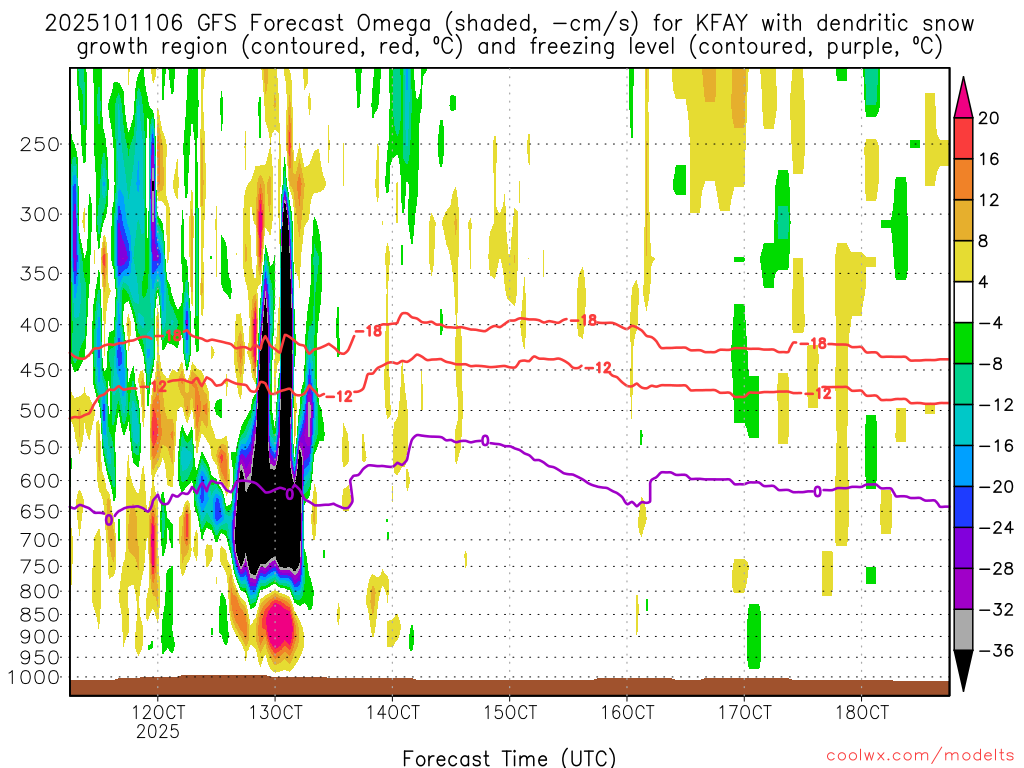1024x768 pixels.
Task: Click the 250 pressure level label
Action: pos(40,144)
